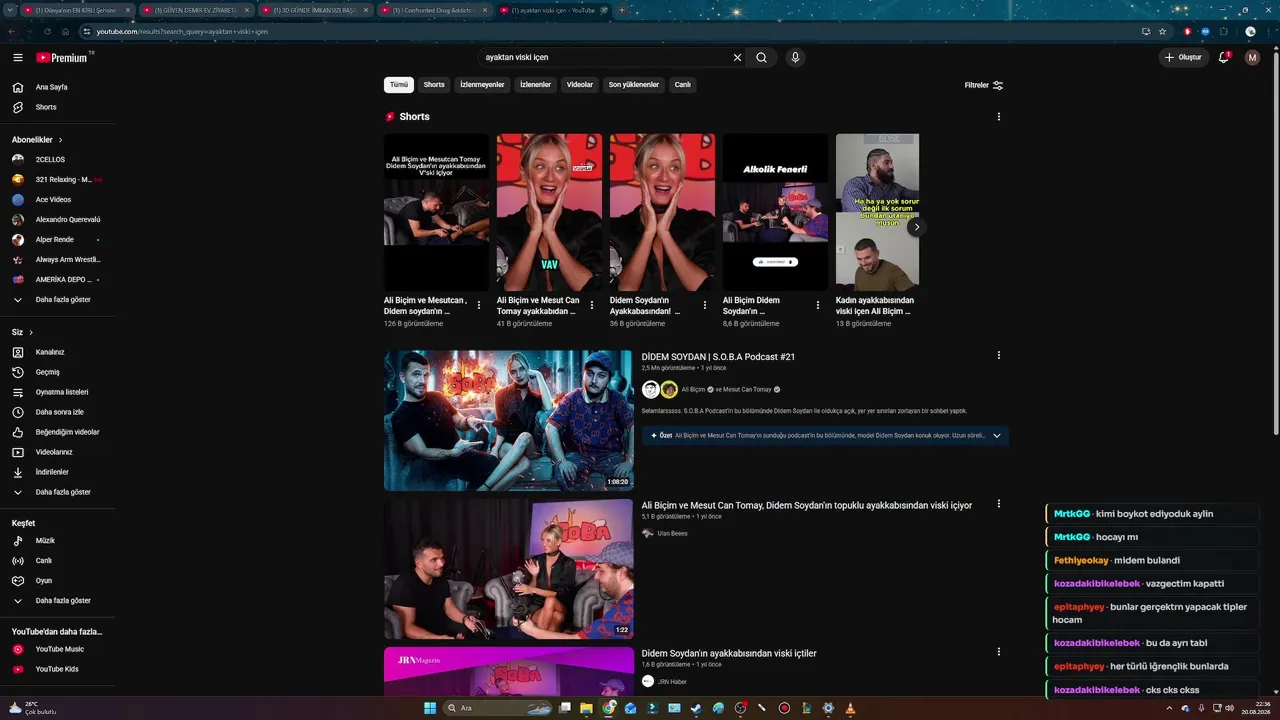Play the DİDEM SOYDAN S.O.B.A Podcast thumbnail

click(509, 420)
